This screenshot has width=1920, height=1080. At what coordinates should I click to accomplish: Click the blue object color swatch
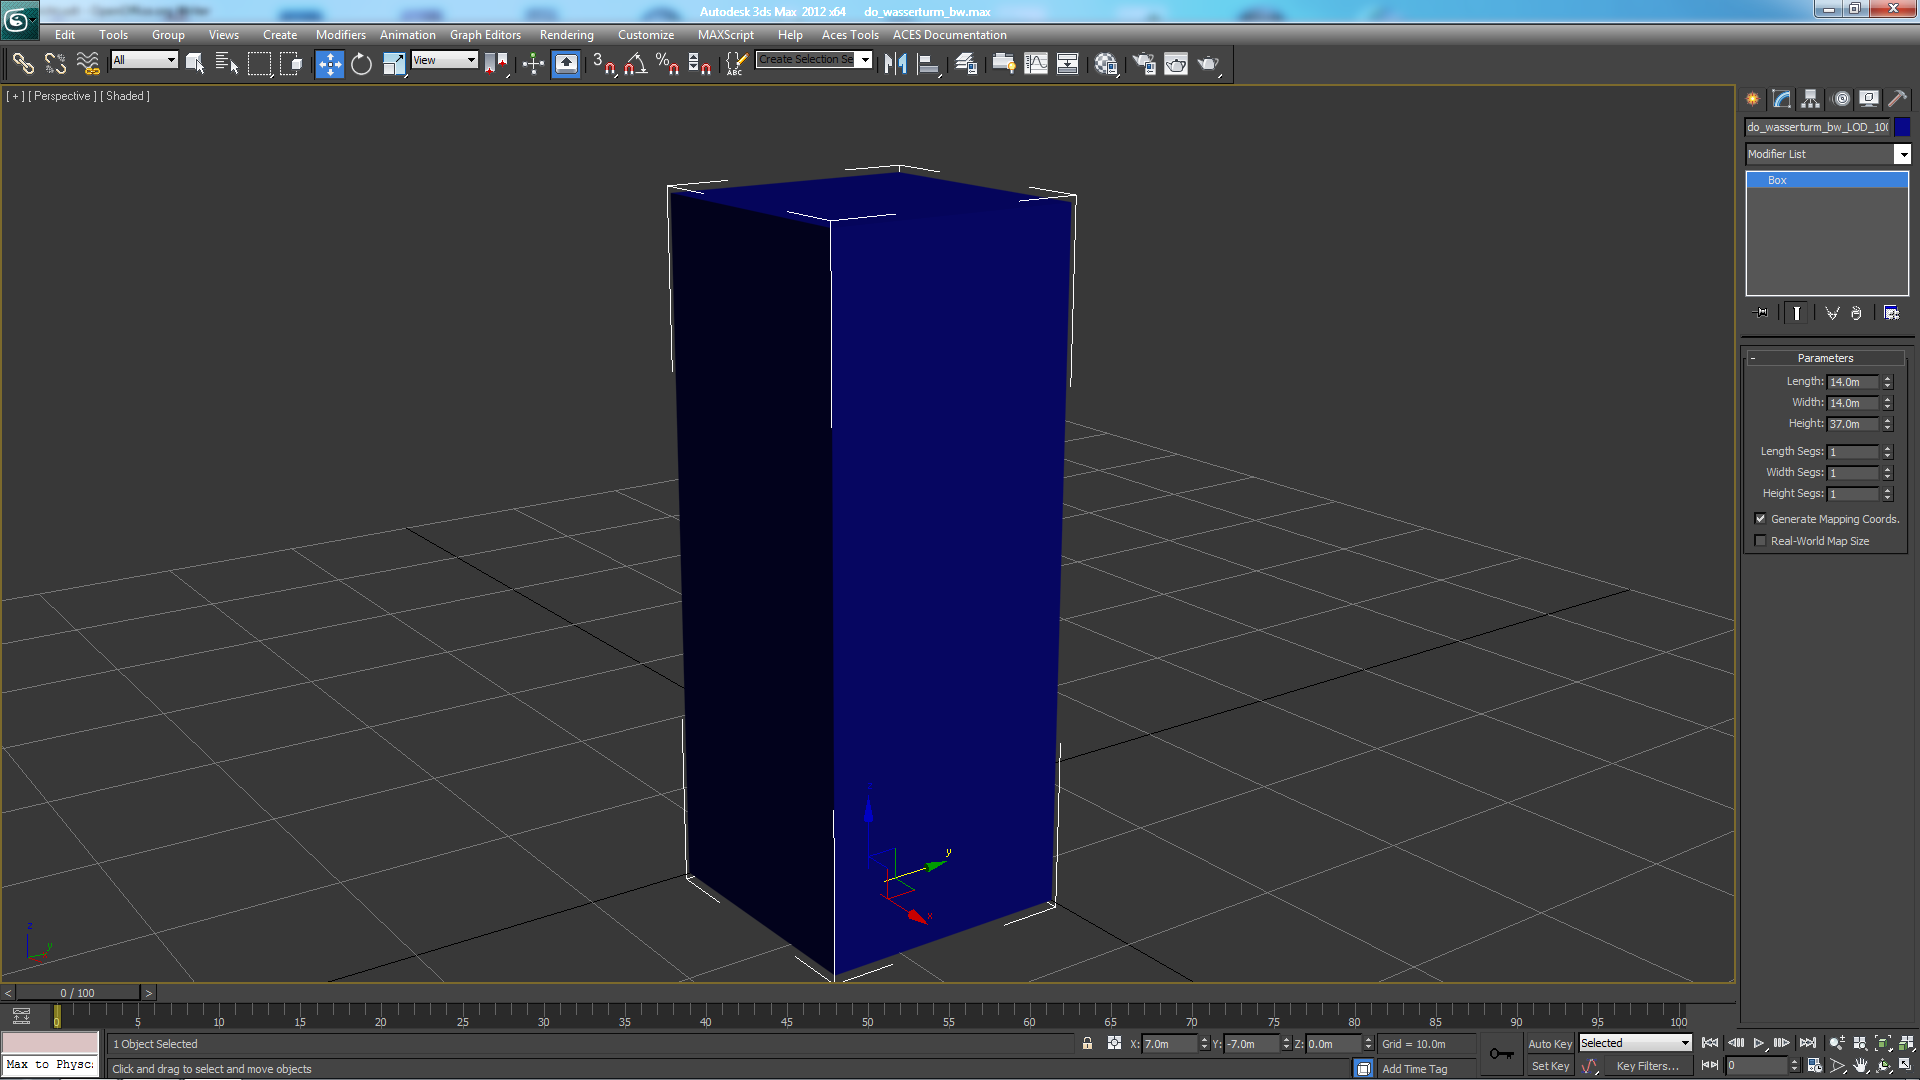[x=1902, y=127]
